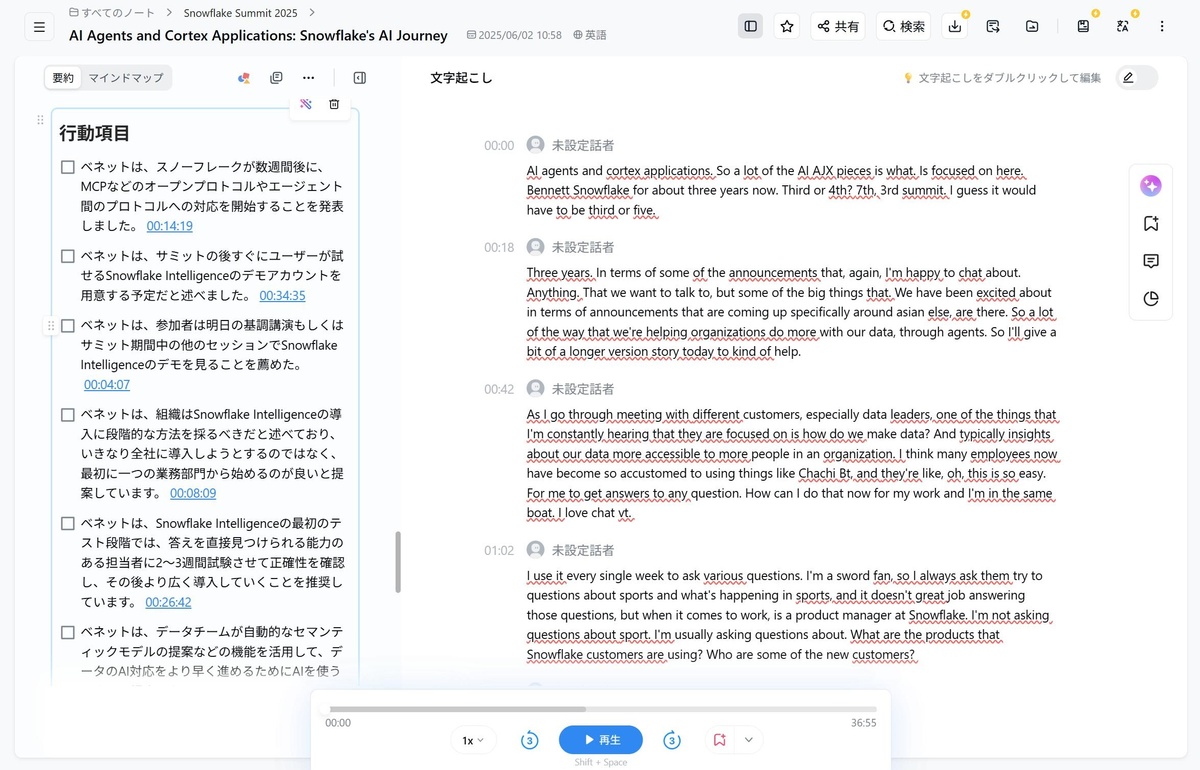Jump to timestamp 00:34:35
The height and width of the screenshot is (770, 1200).
(x=282, y=295)
